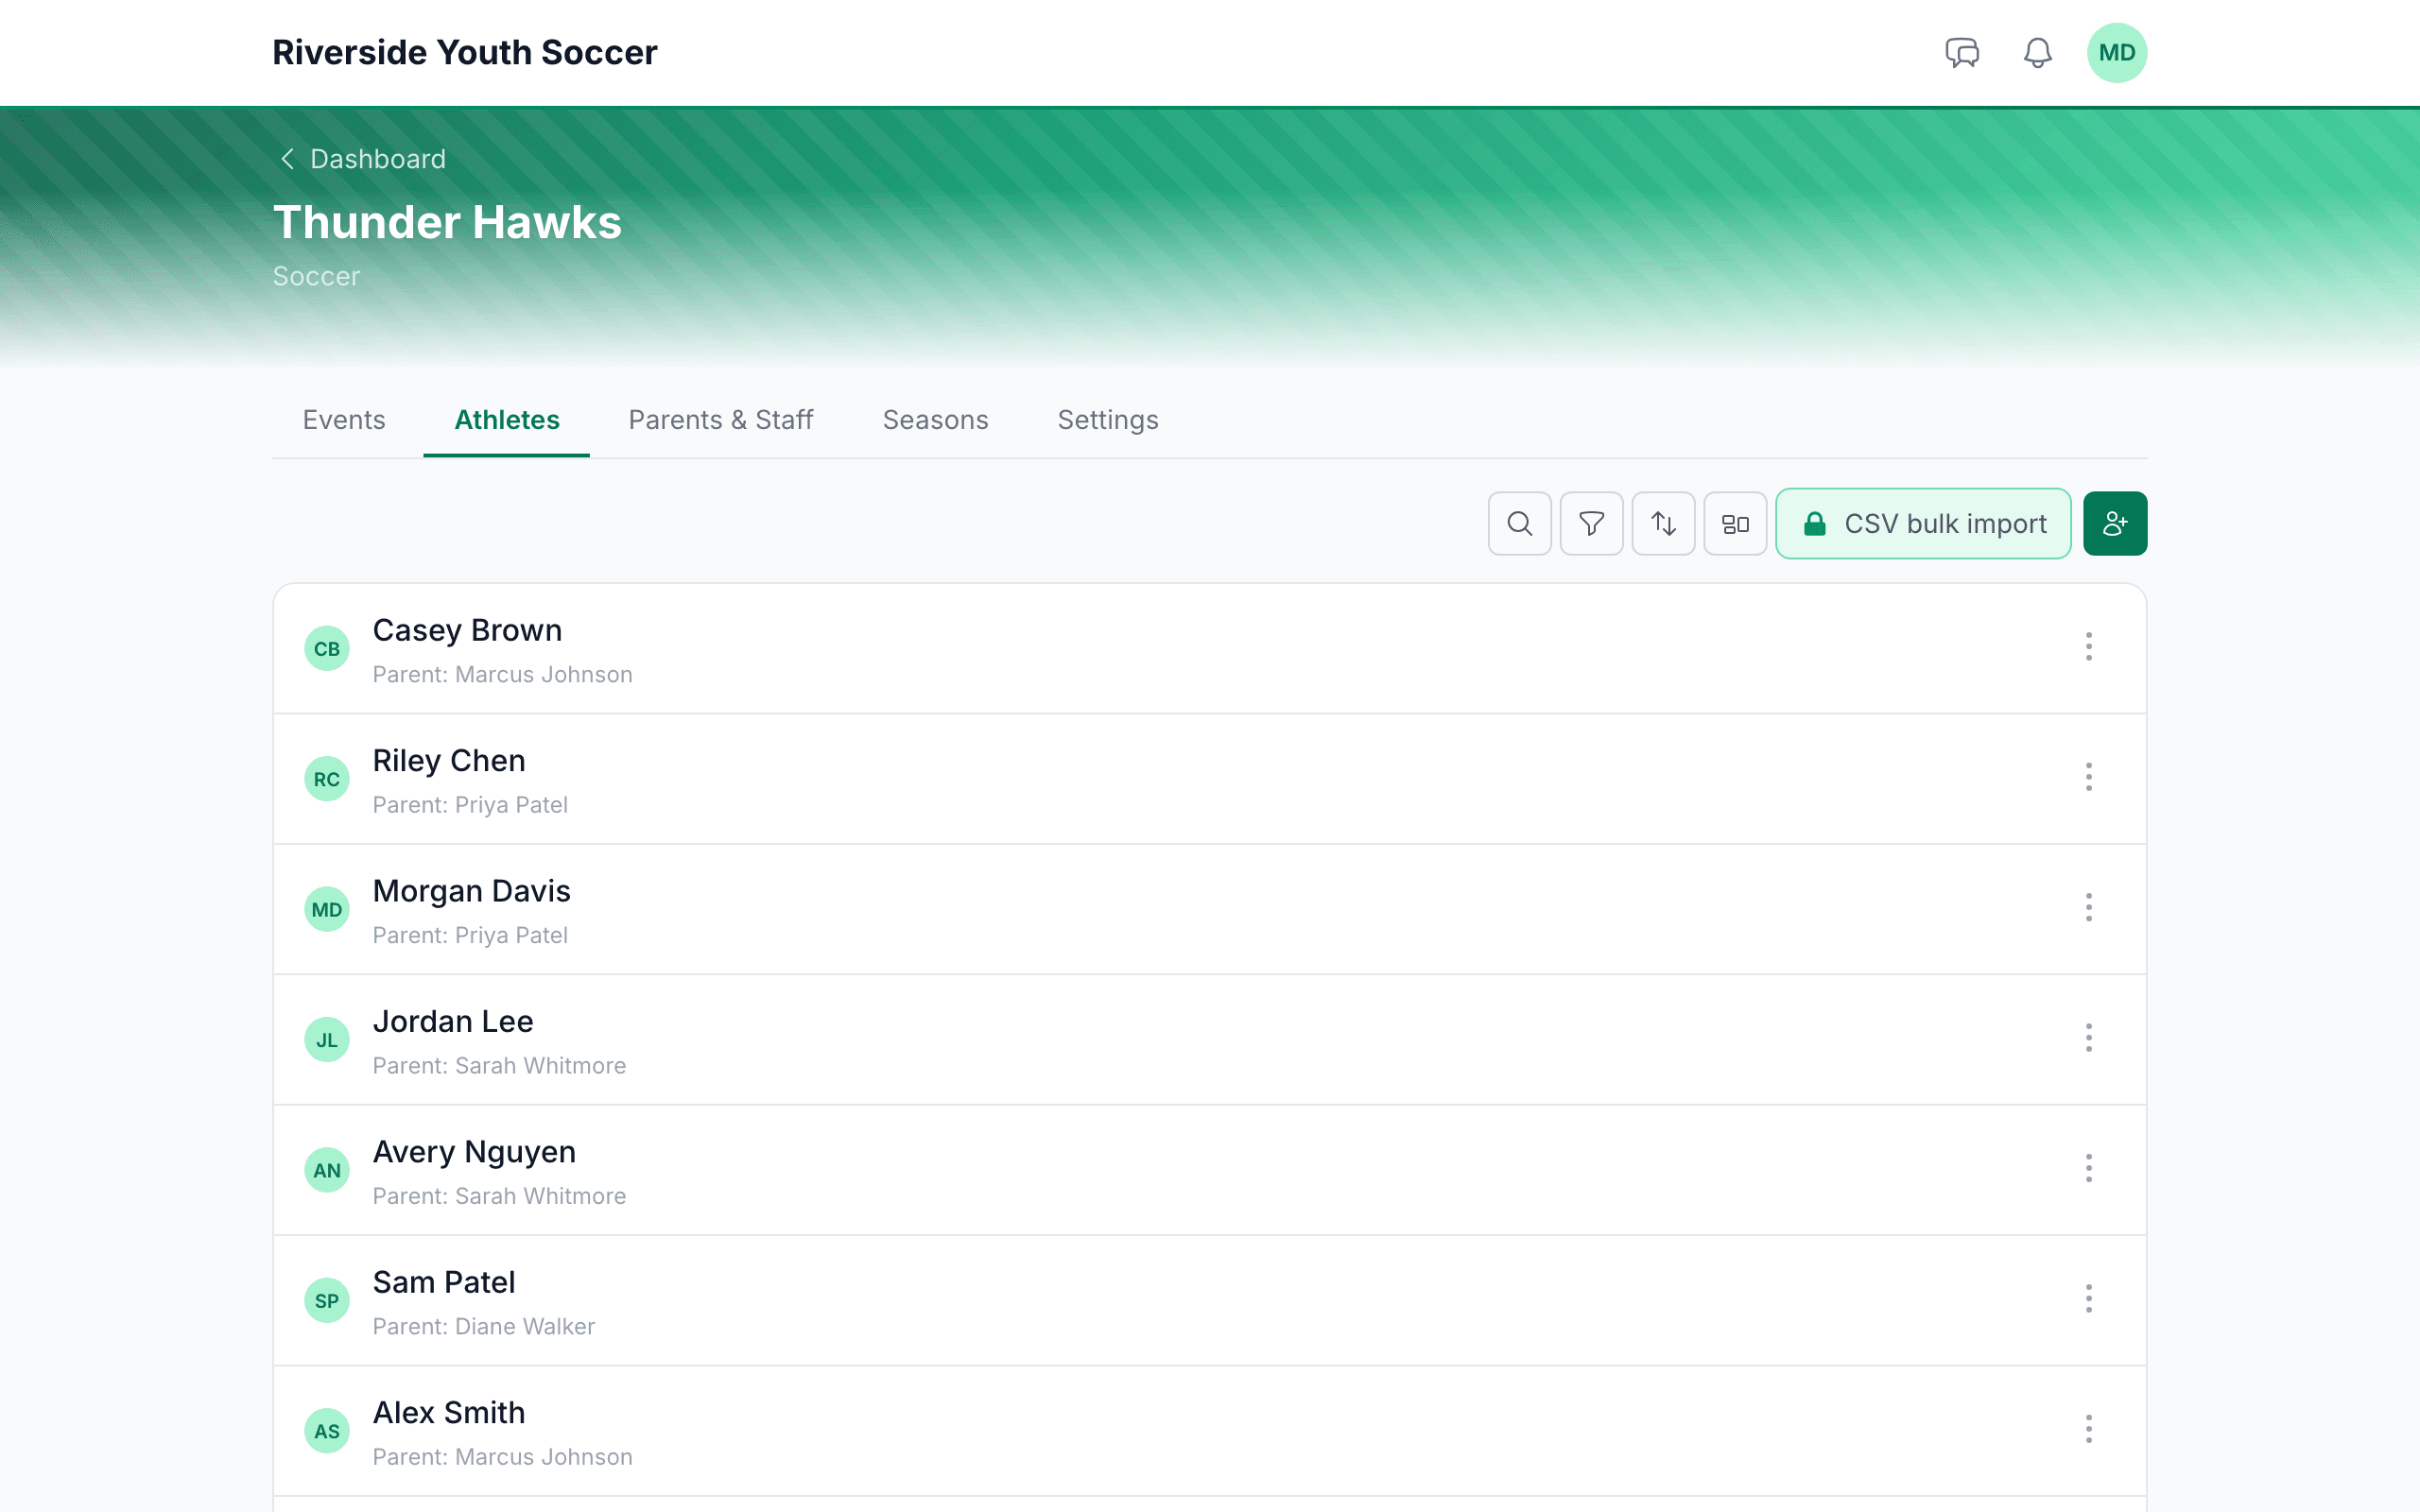Click 'Parent: Priya Patel' under Riley Chen

[x=470, y=805]
